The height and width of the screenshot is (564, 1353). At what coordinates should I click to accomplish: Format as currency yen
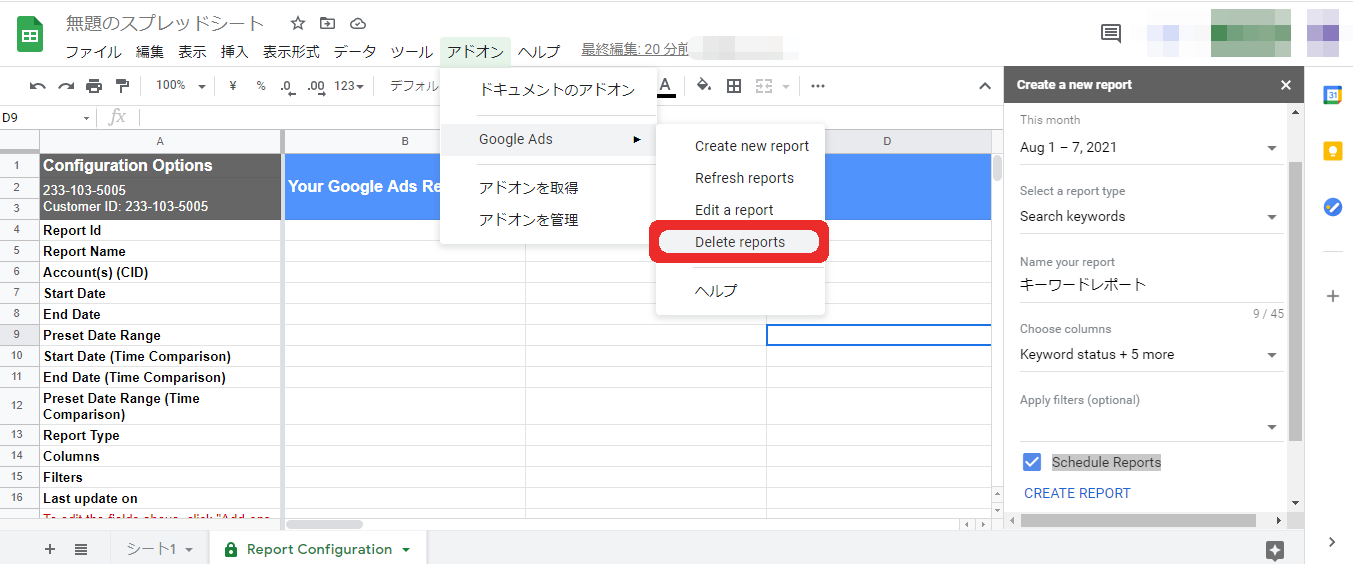232,86
